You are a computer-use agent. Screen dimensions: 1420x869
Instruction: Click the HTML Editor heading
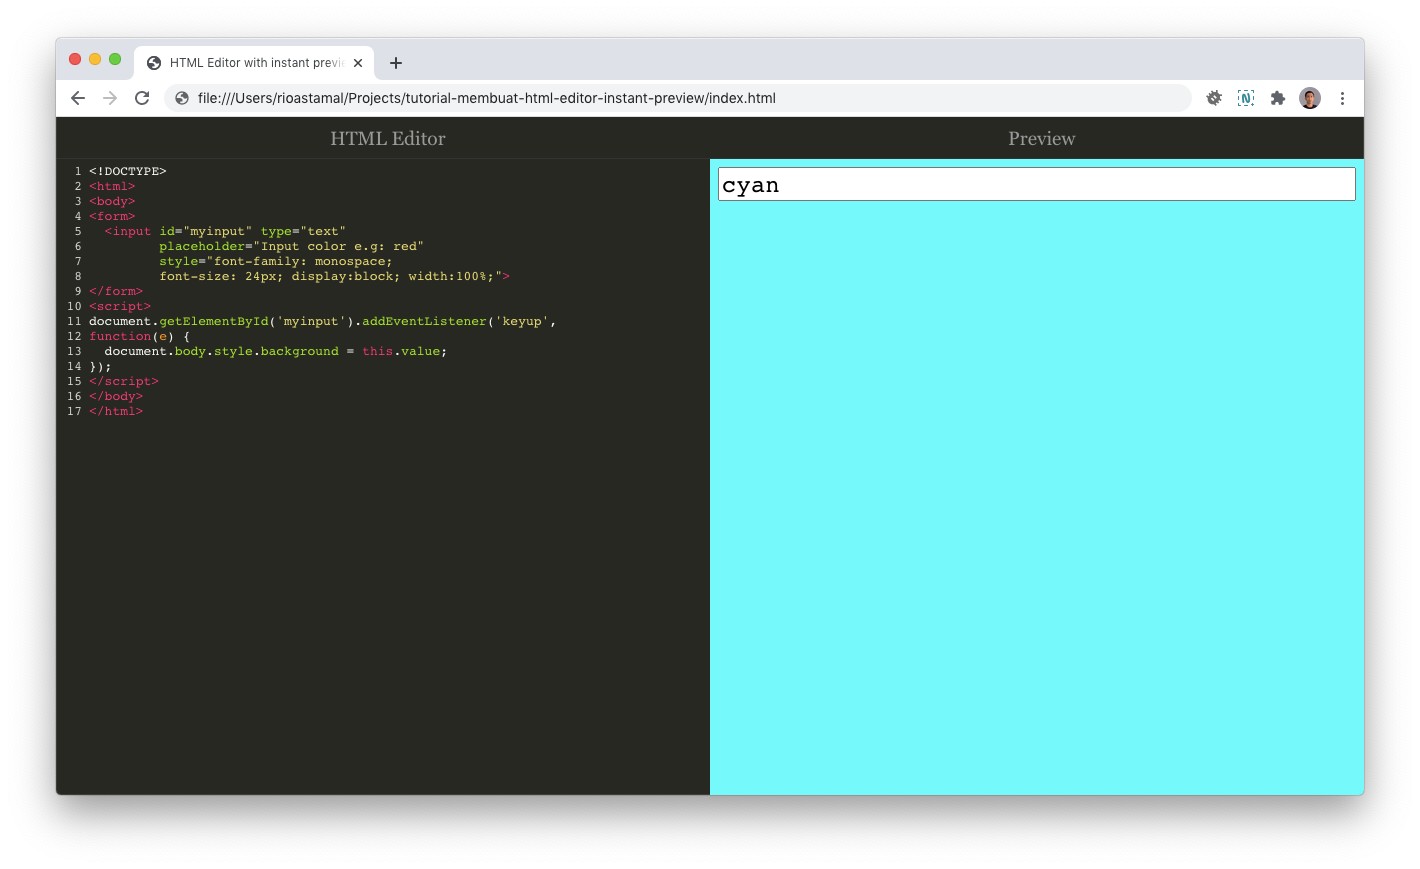(388, 139)
